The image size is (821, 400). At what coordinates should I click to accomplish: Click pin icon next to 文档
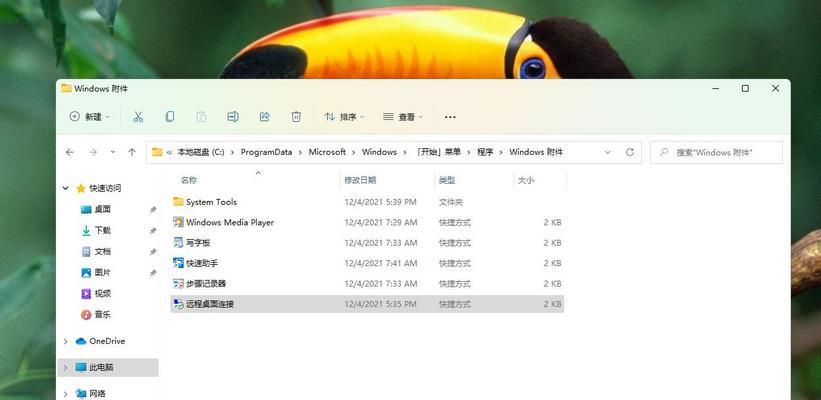[x=153, y=251]
